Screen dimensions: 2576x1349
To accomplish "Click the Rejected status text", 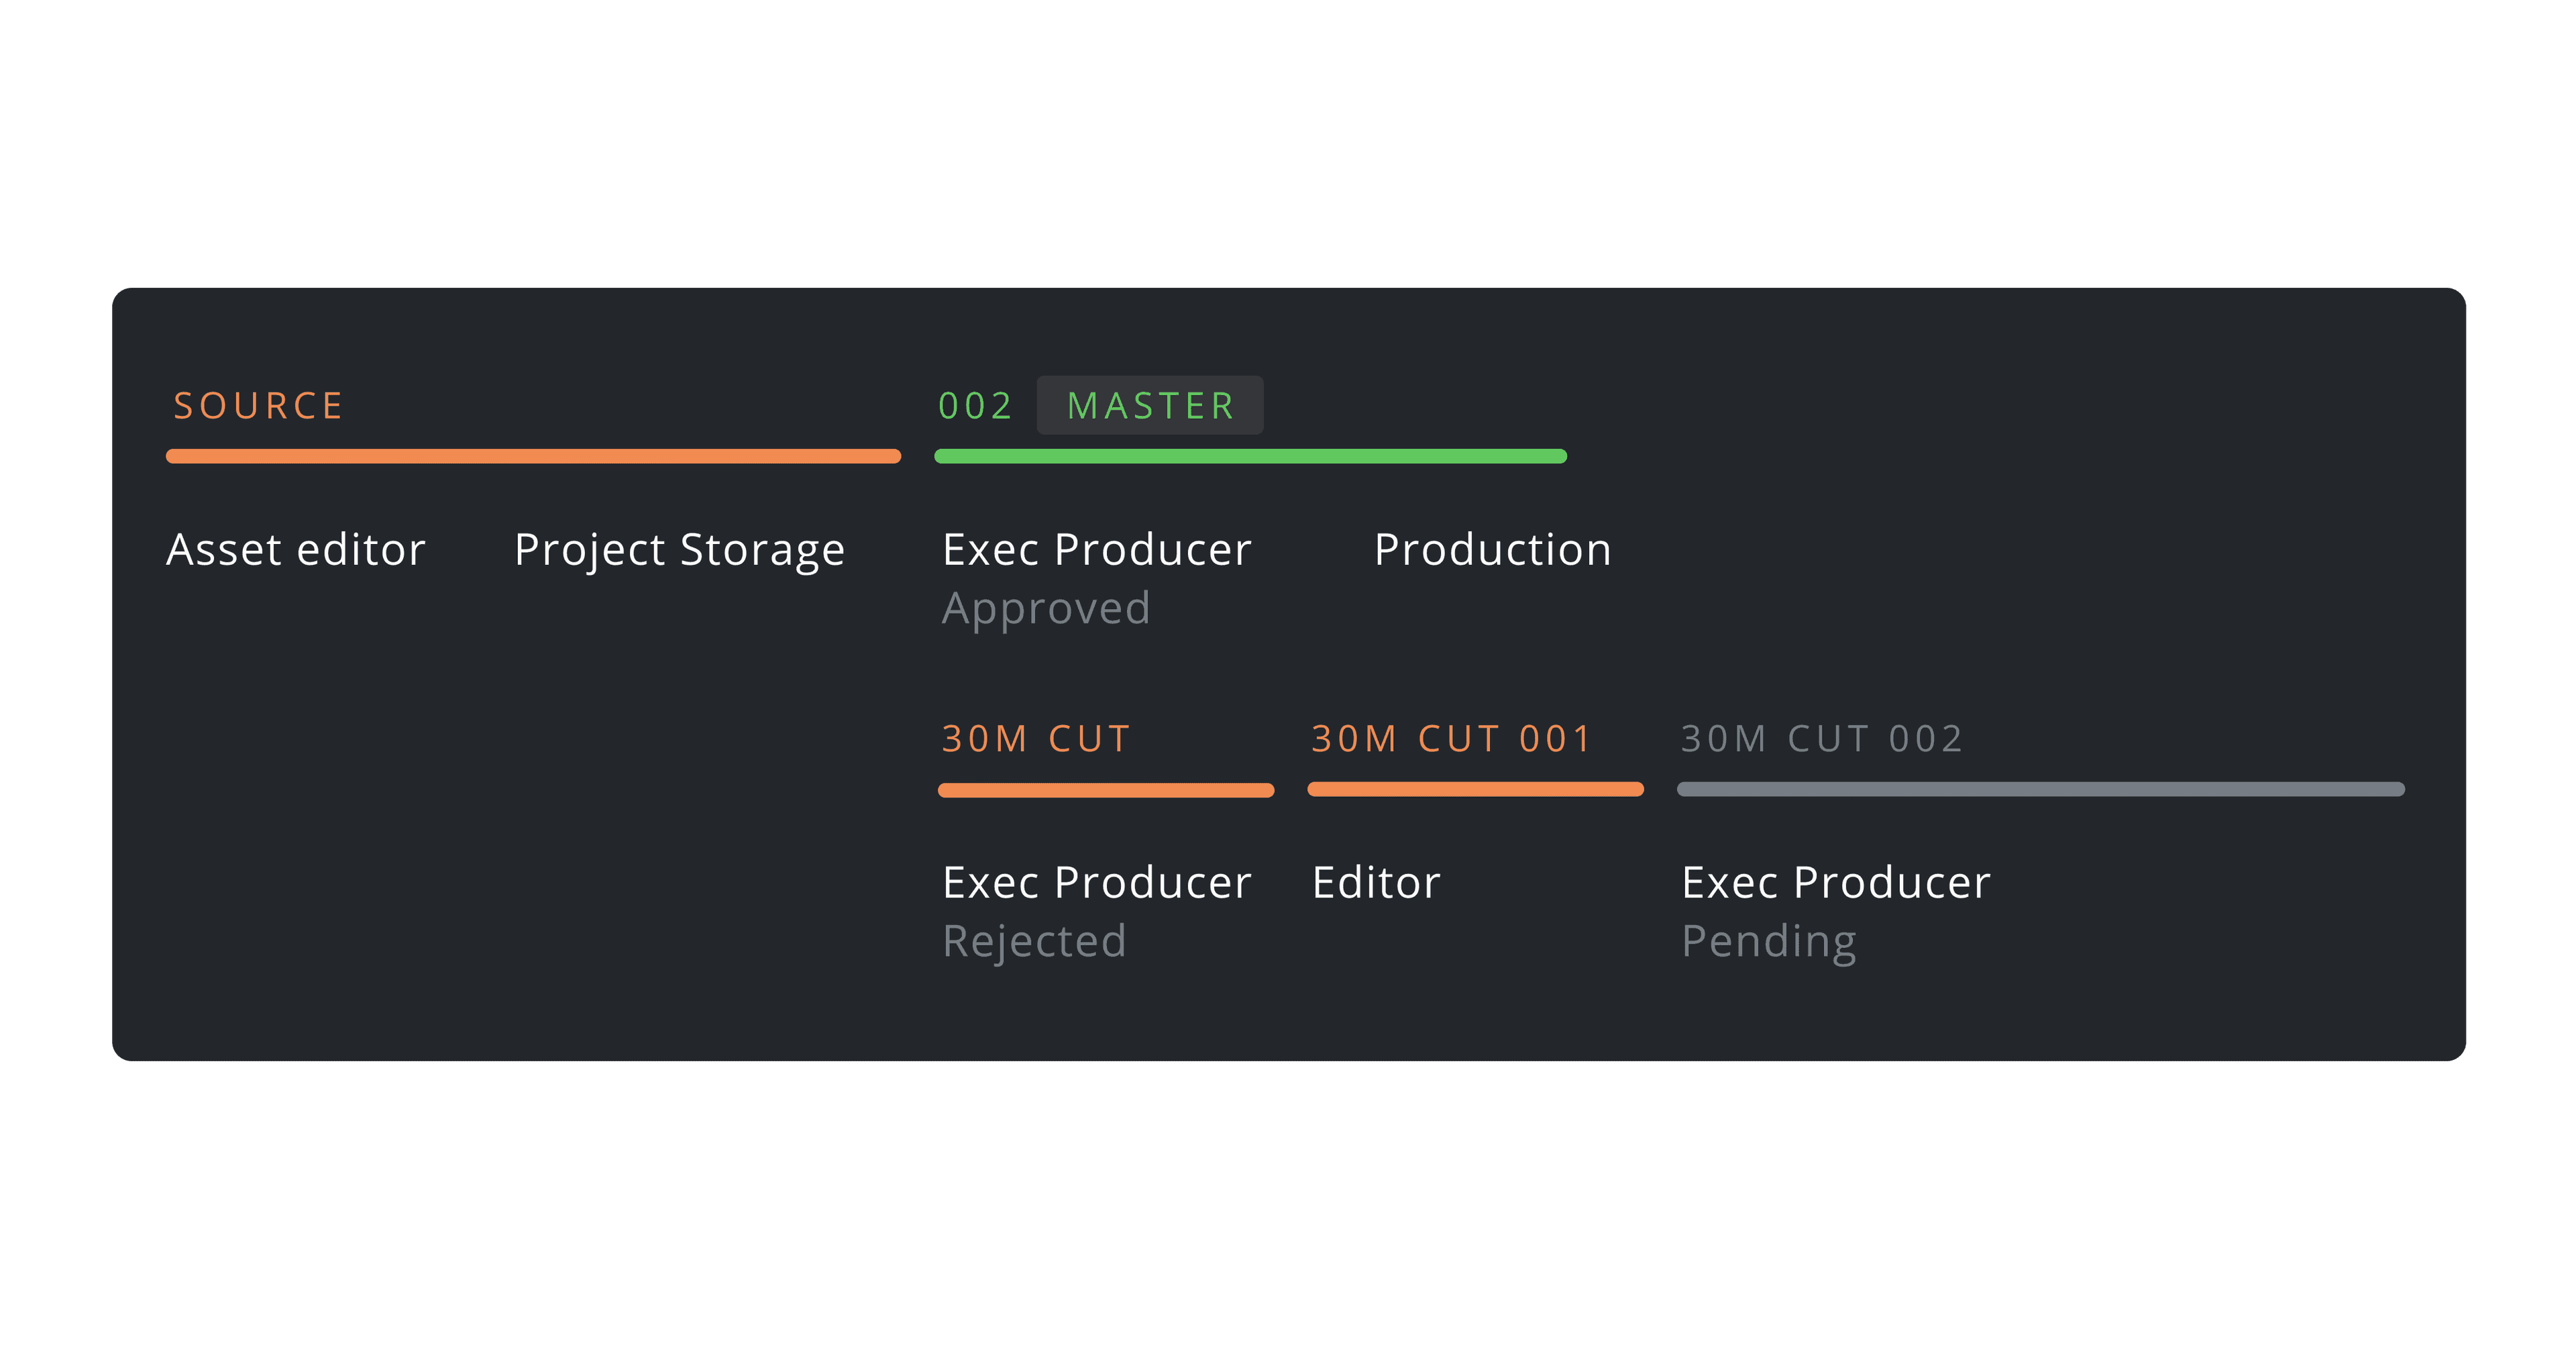I will [1035, 943].
